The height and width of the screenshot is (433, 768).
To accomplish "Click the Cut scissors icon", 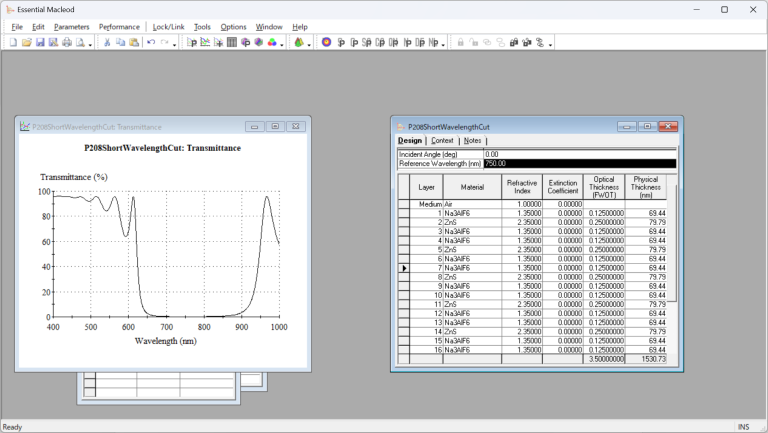I will point(107,43).
